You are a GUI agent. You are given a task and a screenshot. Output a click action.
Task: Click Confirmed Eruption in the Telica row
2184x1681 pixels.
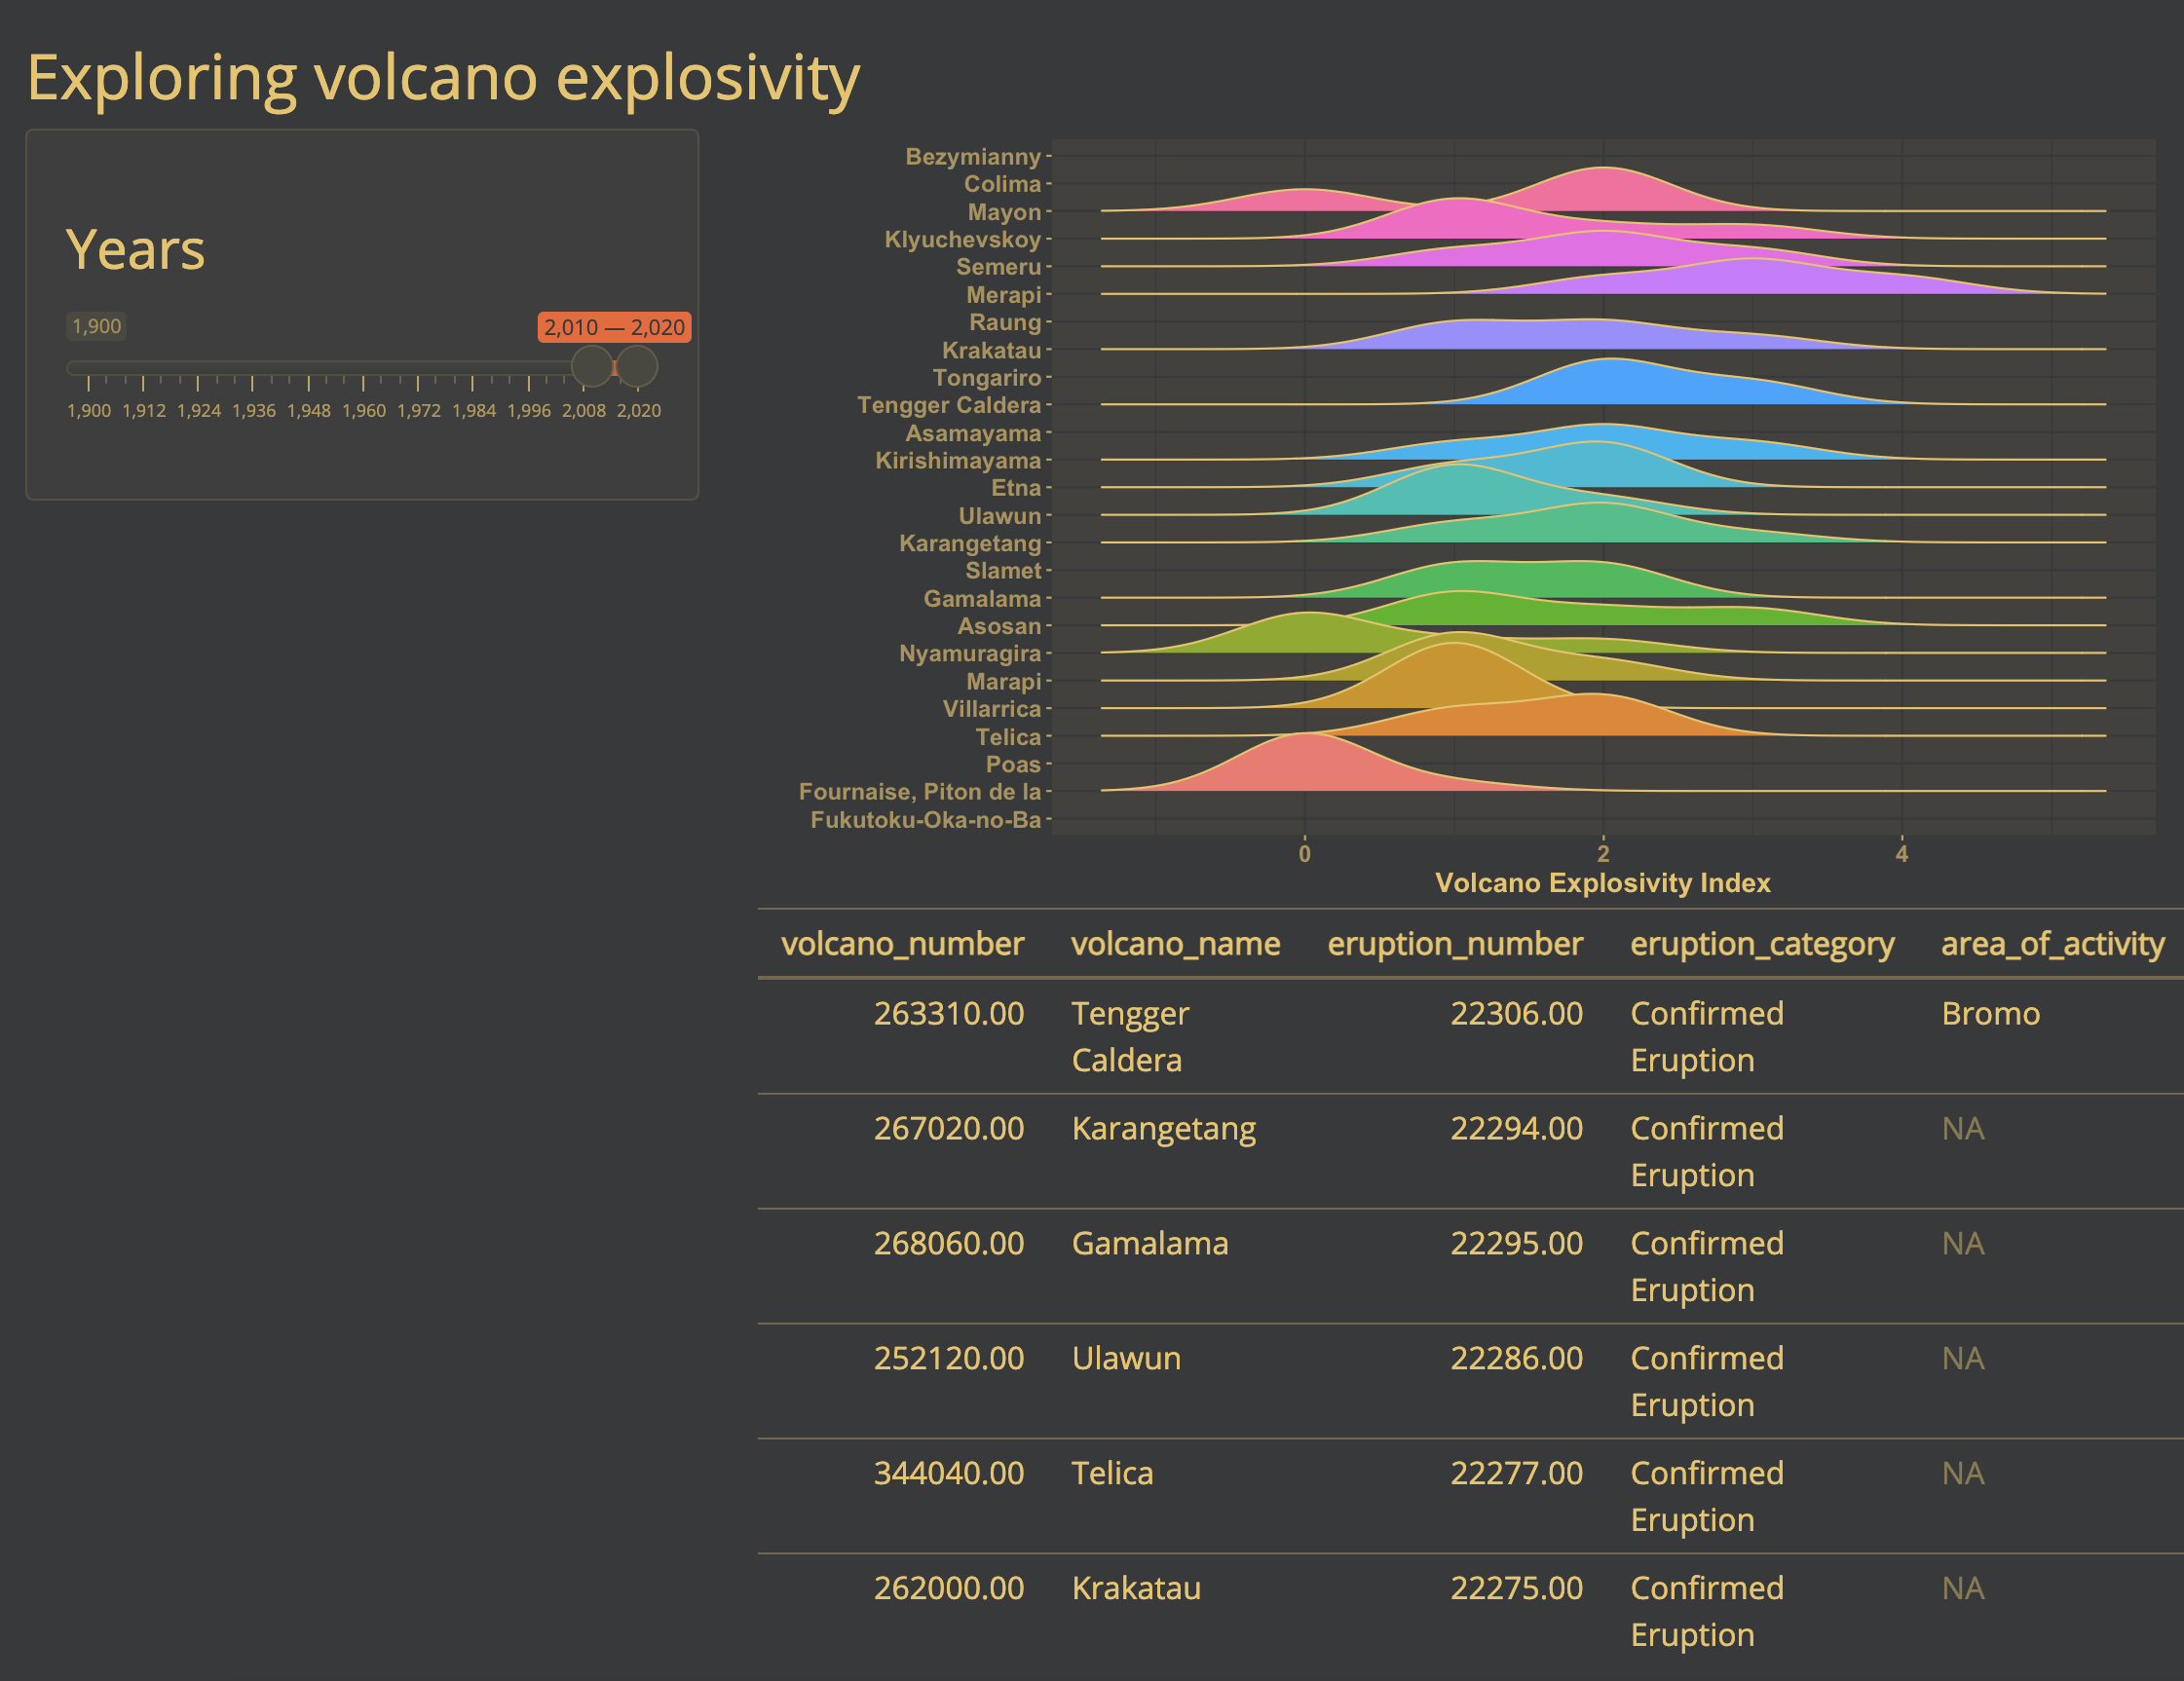[x=1707, y=1496]
